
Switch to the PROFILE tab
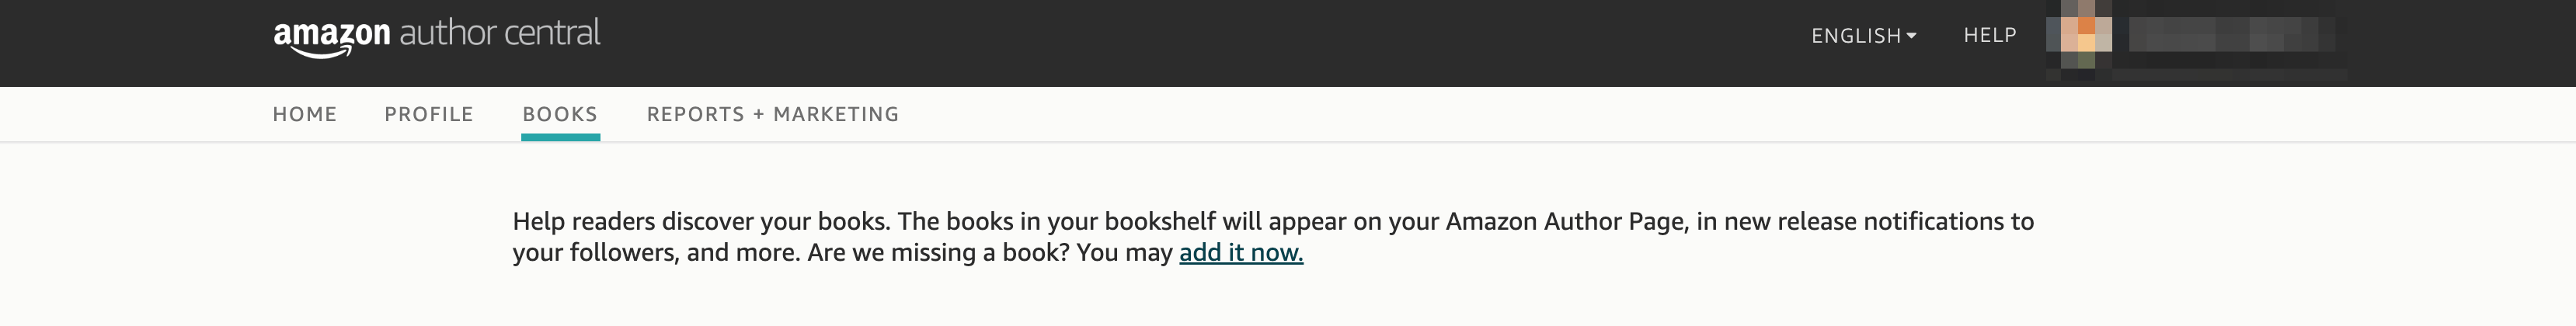tap(429, 114)
